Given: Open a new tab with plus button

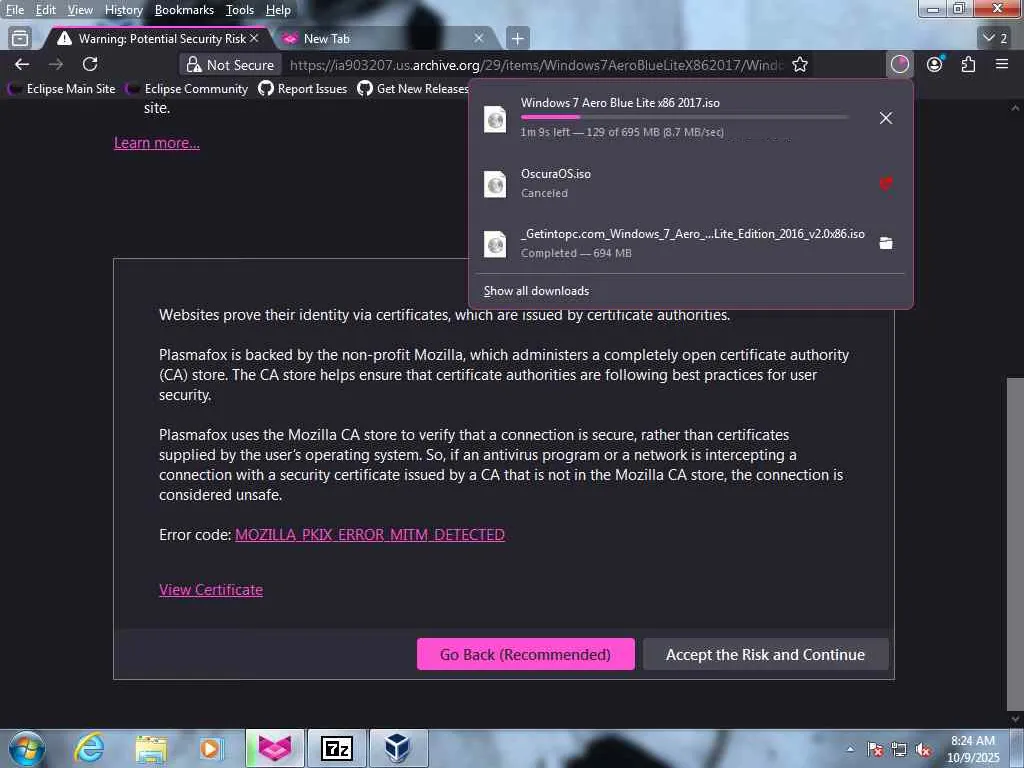Looking at the screenshot, I should click(517, 39).
